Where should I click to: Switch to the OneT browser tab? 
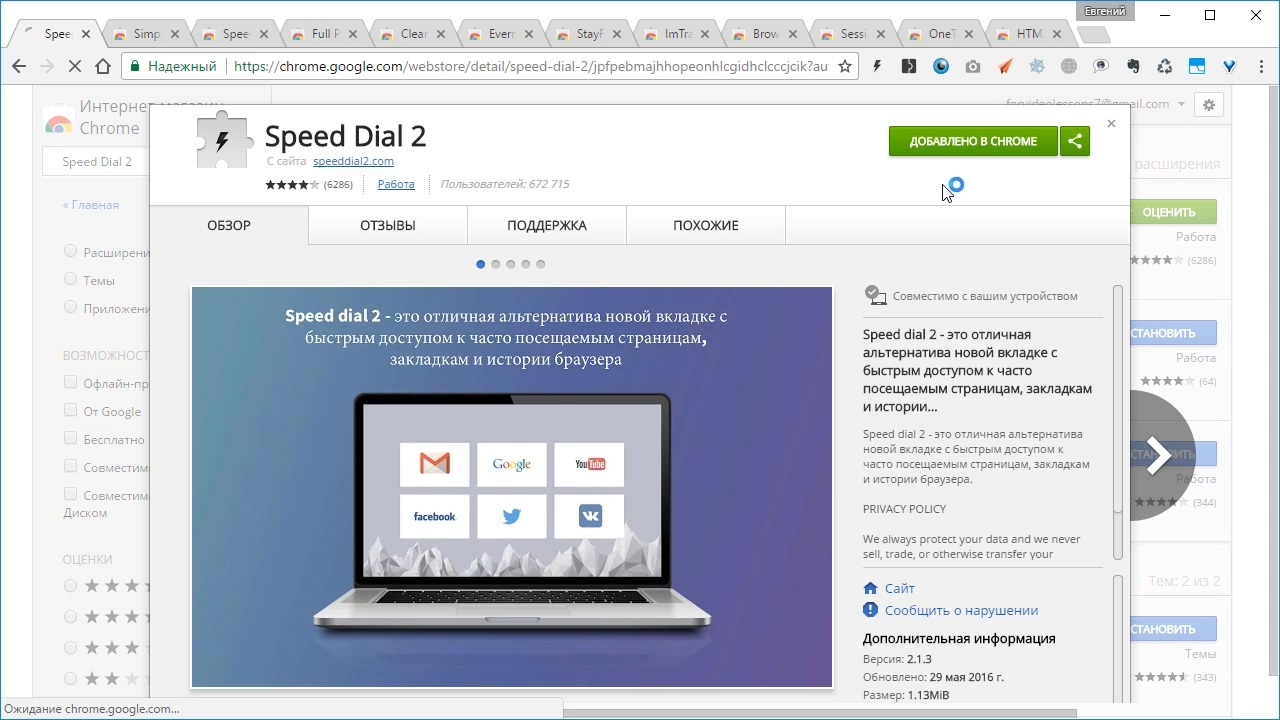tap(940, 34)
